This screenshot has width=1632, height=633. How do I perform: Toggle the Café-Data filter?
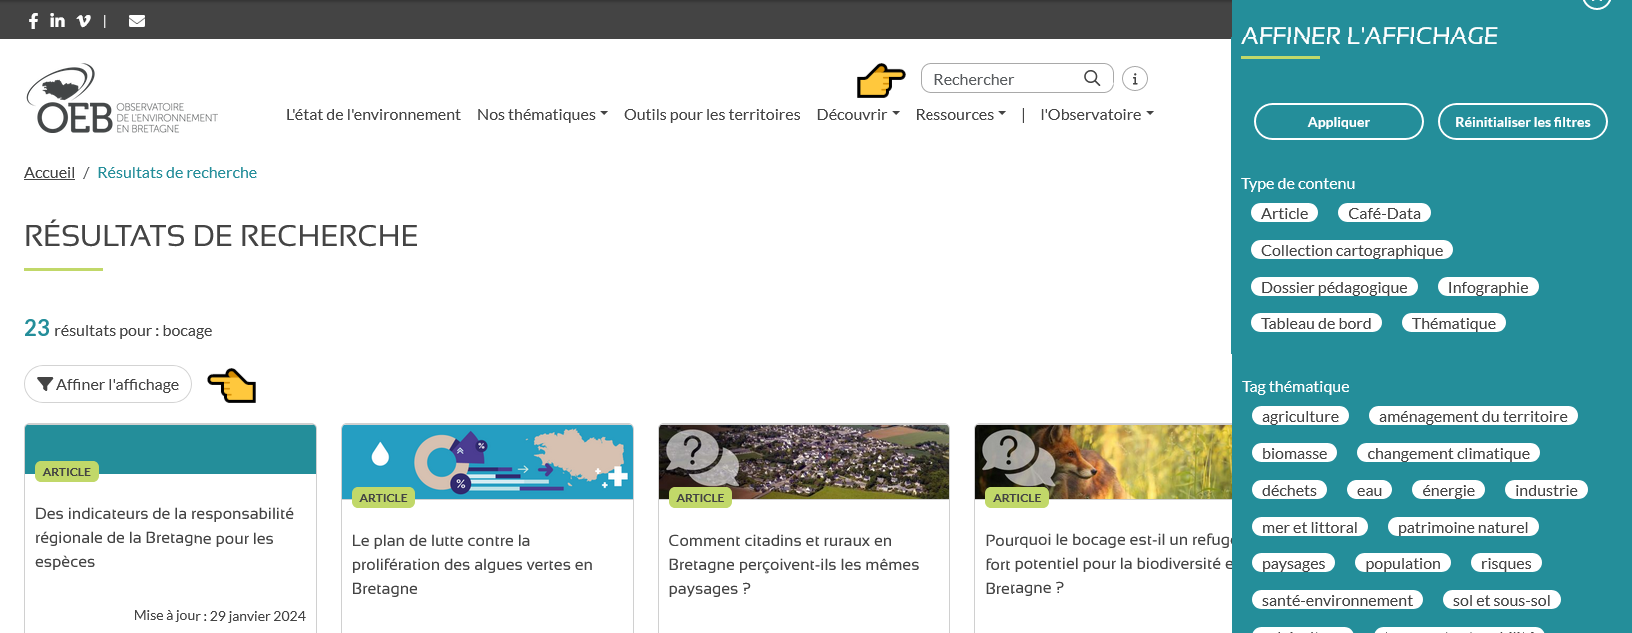pyautogui.click(x=1384, y=213)
